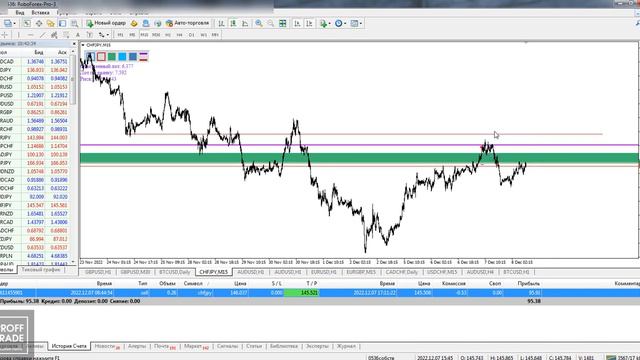Image resolution: width=640 pixels, height=360 pixels.
Task: Switch timeframe to M30
Action: [x=156, y=35]
